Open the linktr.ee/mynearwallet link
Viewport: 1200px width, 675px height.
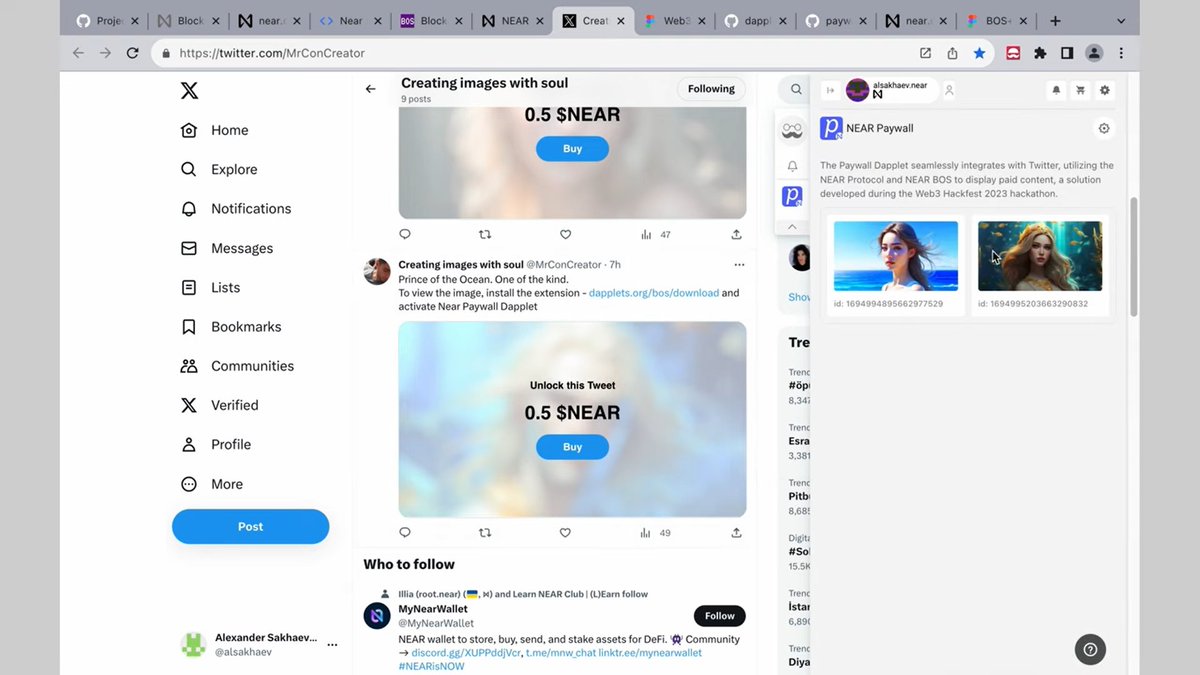(650, 653)
